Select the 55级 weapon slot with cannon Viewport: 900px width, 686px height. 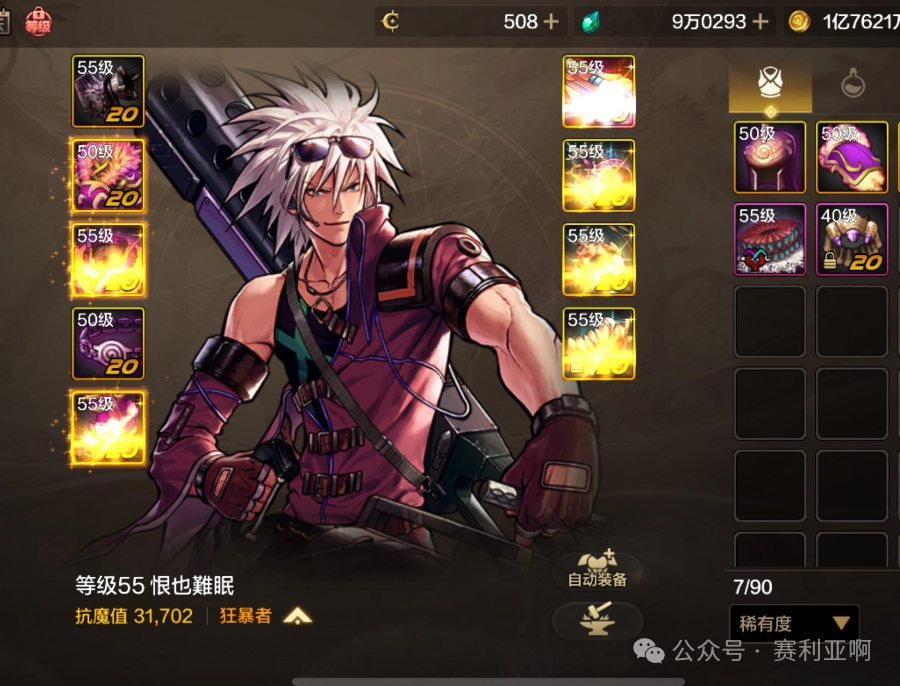tap(108, 91)
